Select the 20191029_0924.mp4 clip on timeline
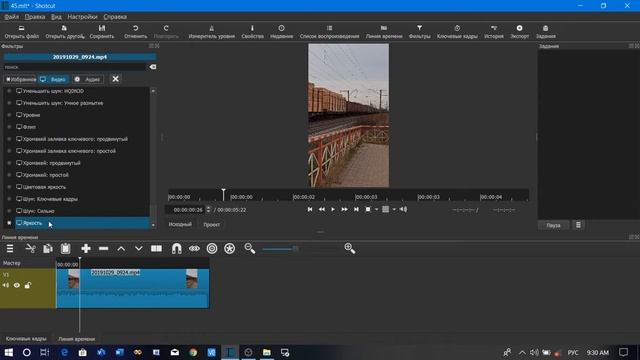The image size is (640, 360). (133, 288)
